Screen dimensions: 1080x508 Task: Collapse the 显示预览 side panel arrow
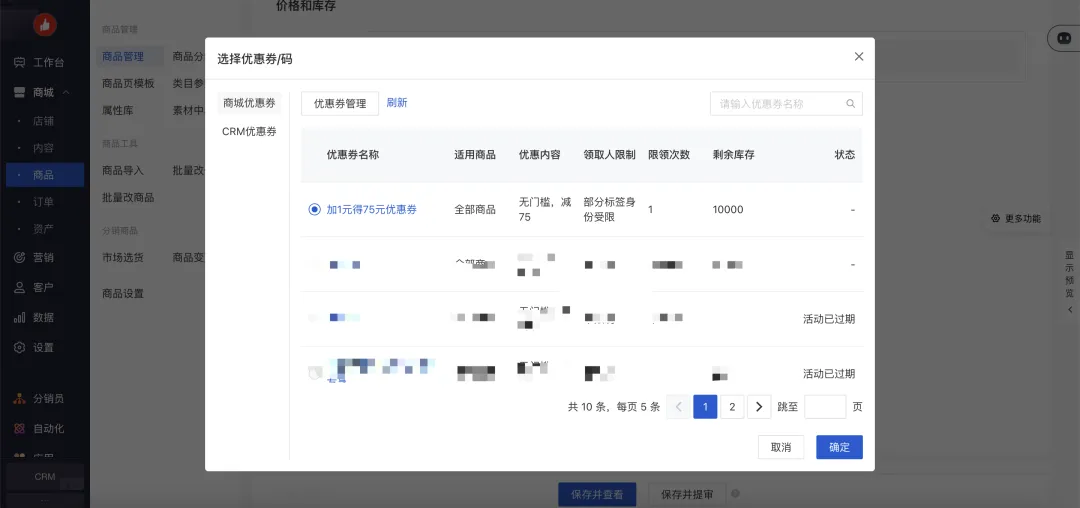coord(1069,310)
